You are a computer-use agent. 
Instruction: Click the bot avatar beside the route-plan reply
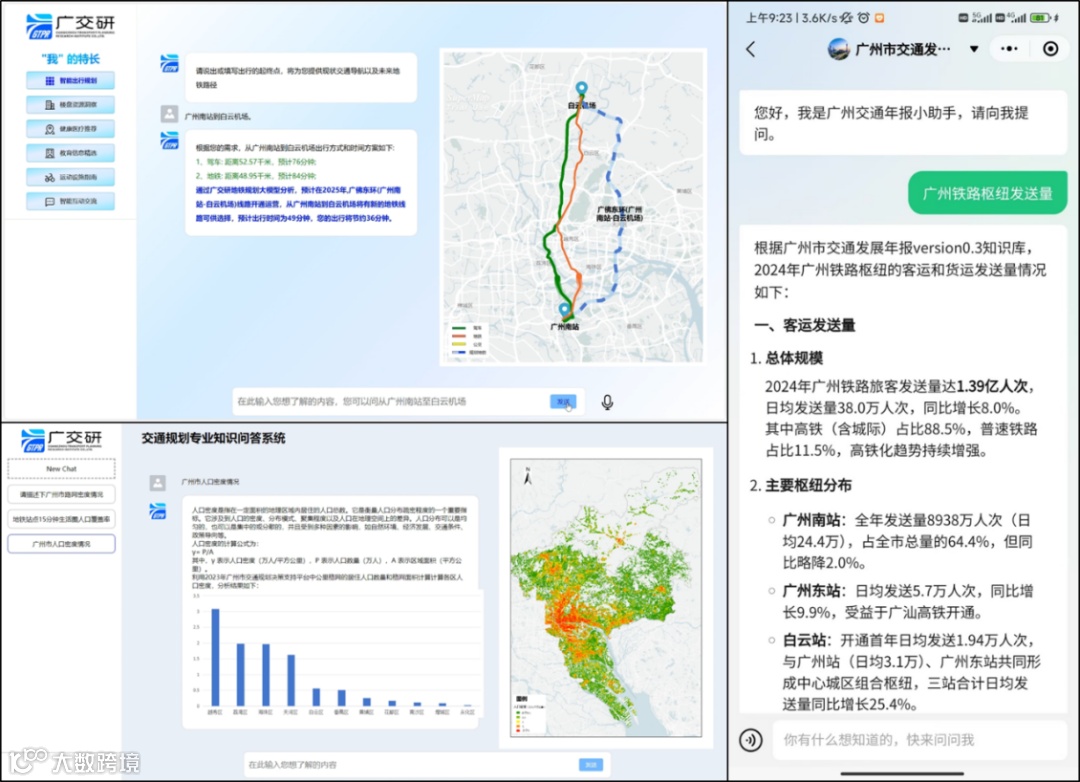pos(169,141)
